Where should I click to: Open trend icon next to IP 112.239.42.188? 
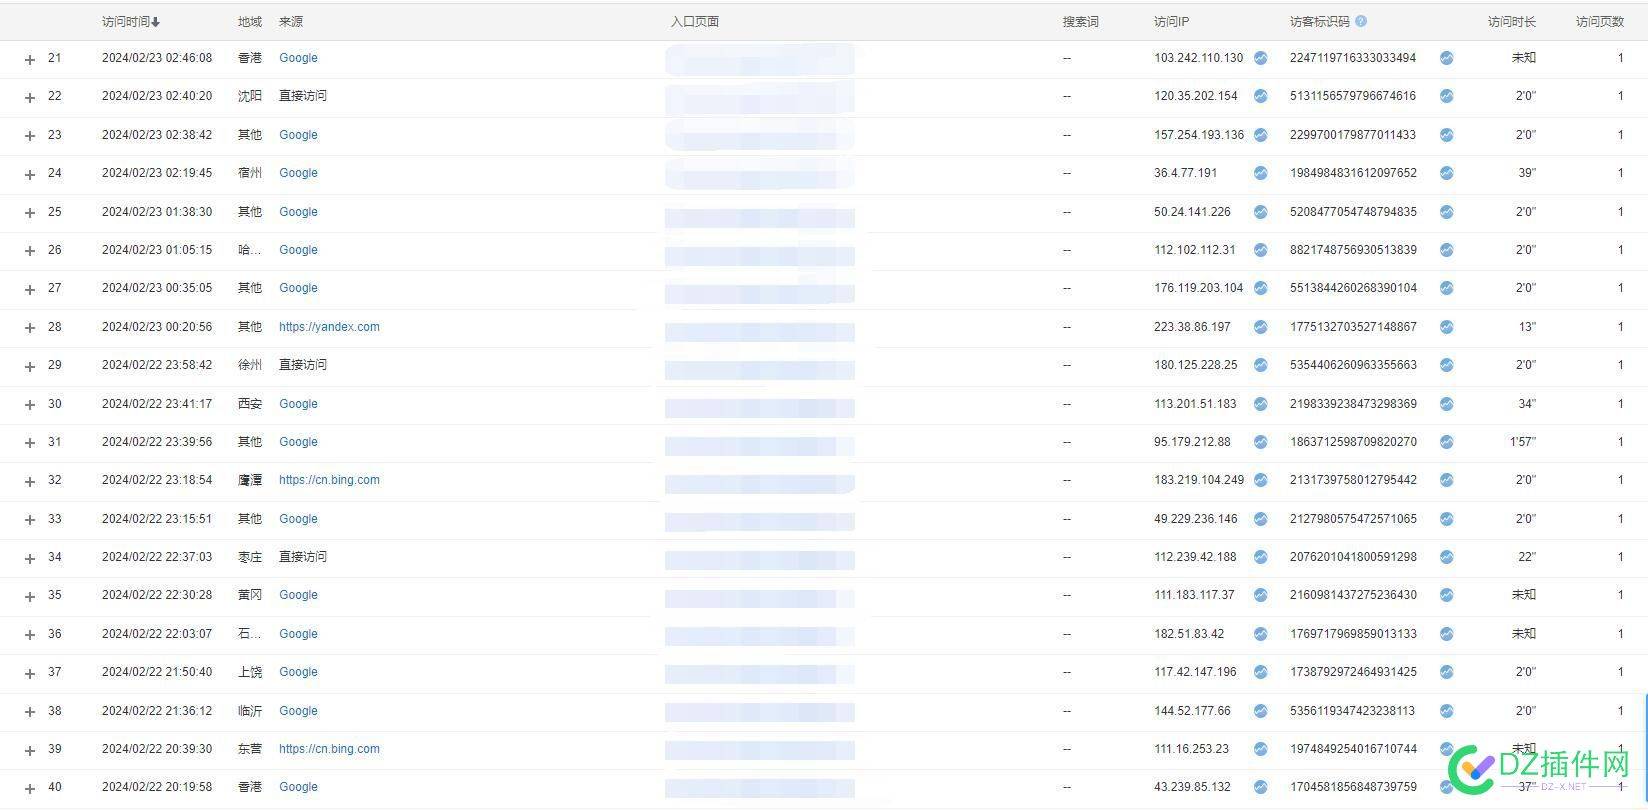[x=1261, y=557]
